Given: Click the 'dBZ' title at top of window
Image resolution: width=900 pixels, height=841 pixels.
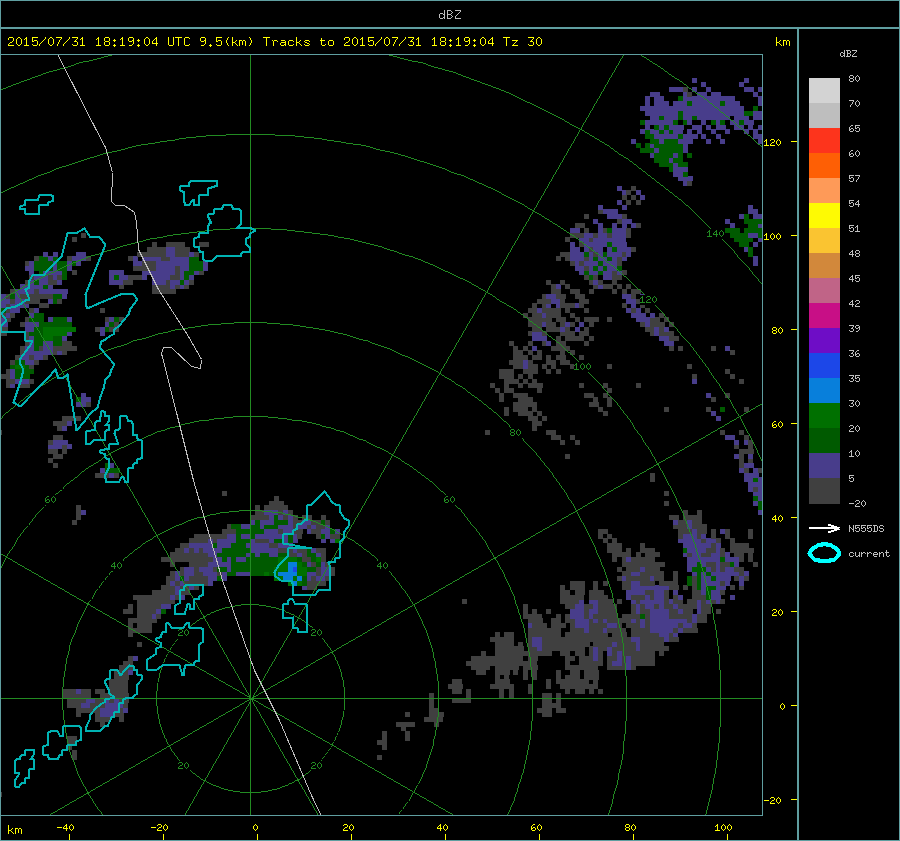Looking at the screenshot, I should coord(449,14).
